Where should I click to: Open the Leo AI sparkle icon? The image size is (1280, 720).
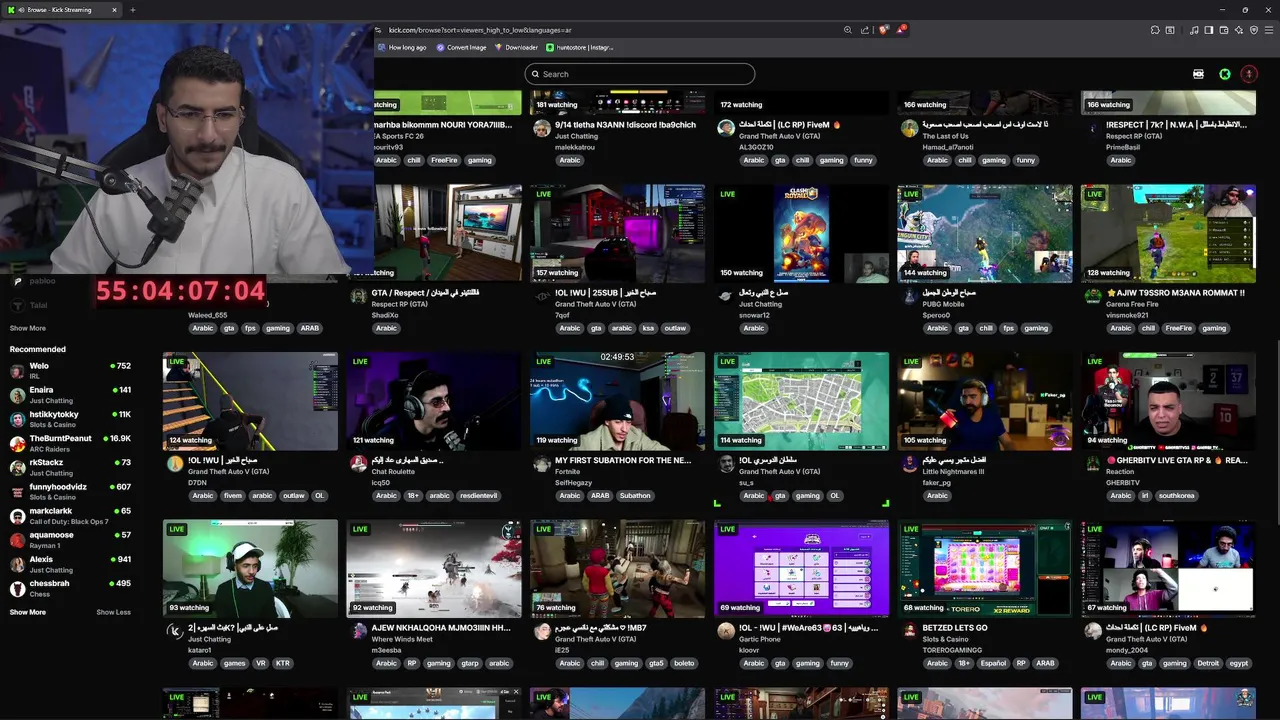coord(1239,30)
